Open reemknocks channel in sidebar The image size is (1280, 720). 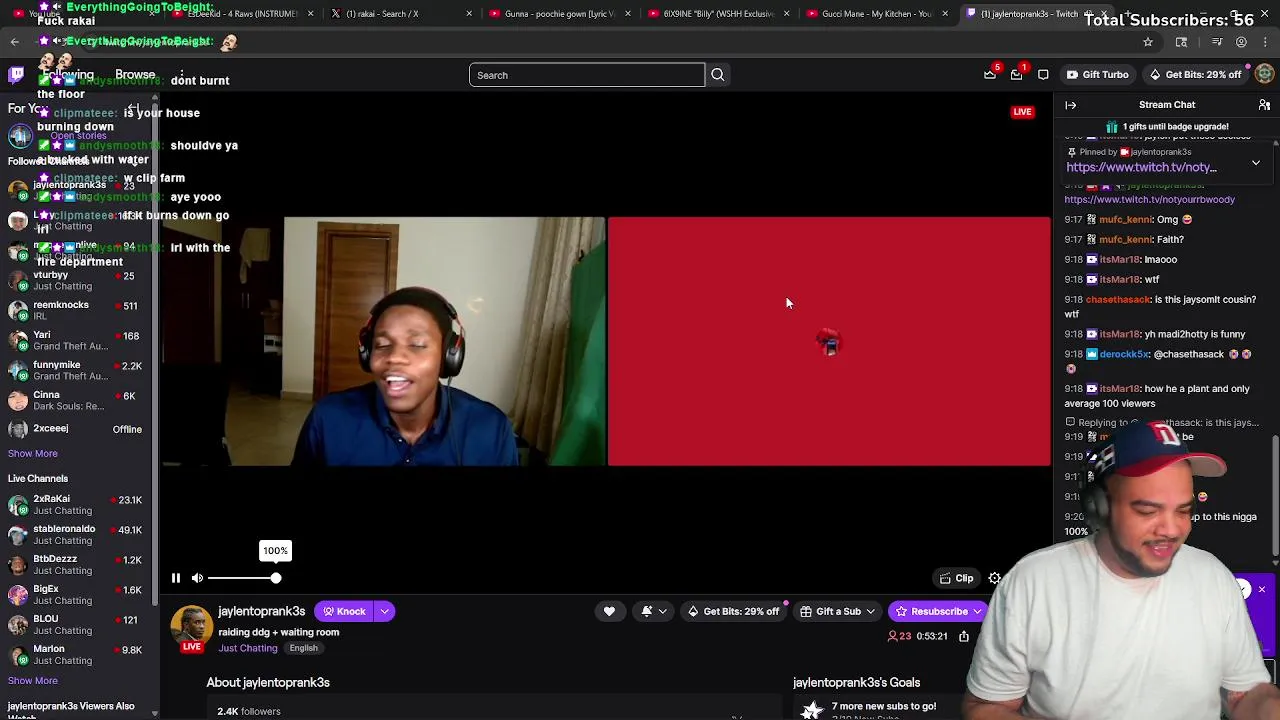pos(78,310)
